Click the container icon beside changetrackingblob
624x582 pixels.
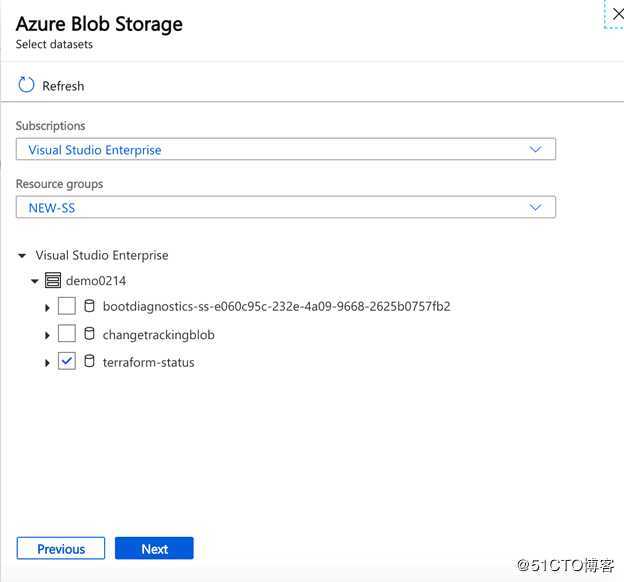pyautogui.click(x=90, y=334)
